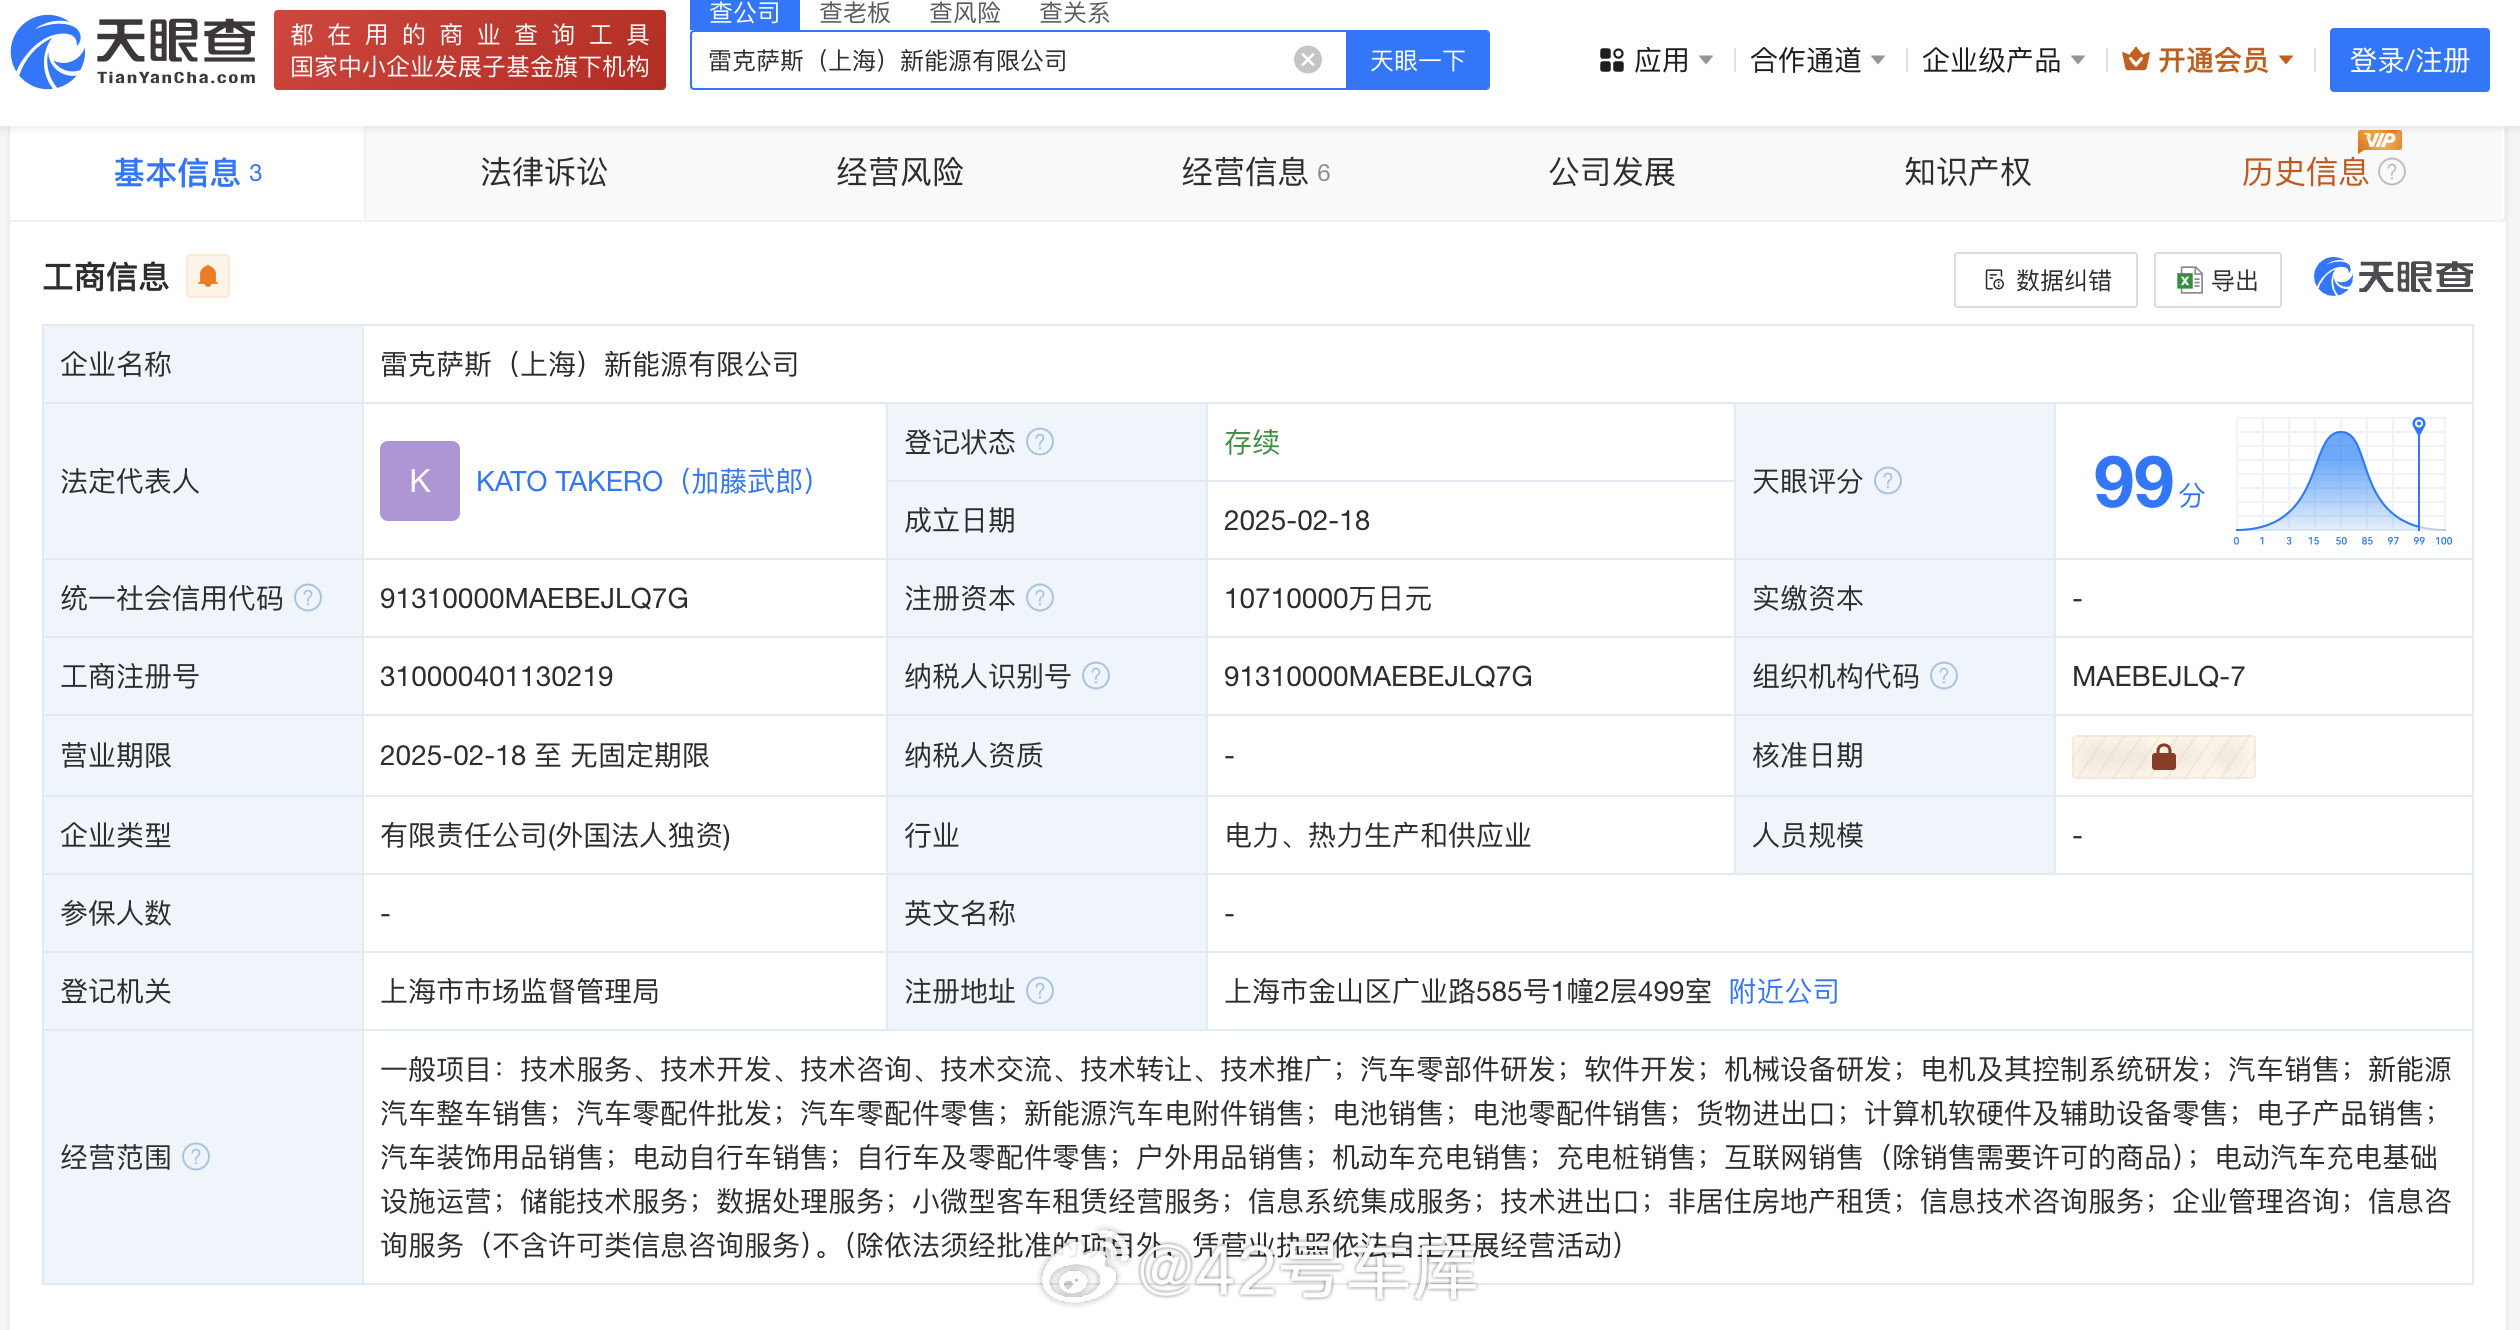Click the 99分 score value
This screenshot has height=1330, width=2520.
click(2148, 483)
